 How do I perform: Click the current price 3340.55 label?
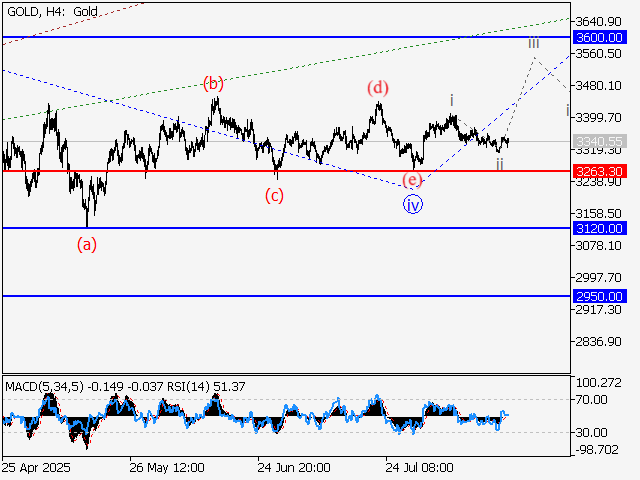pyautogui.click(x=600, y=141)
